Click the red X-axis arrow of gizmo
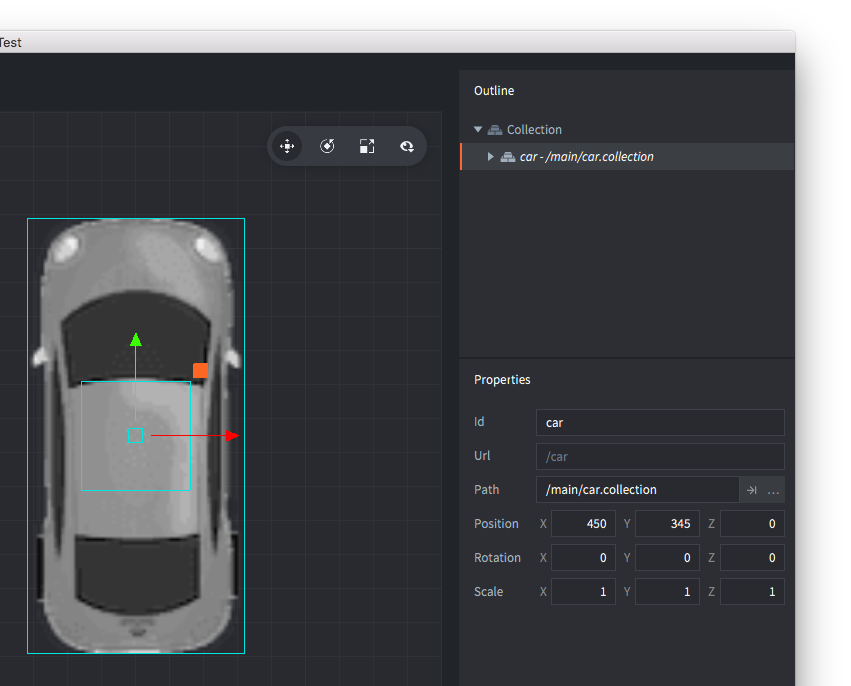 click(232, 436)
